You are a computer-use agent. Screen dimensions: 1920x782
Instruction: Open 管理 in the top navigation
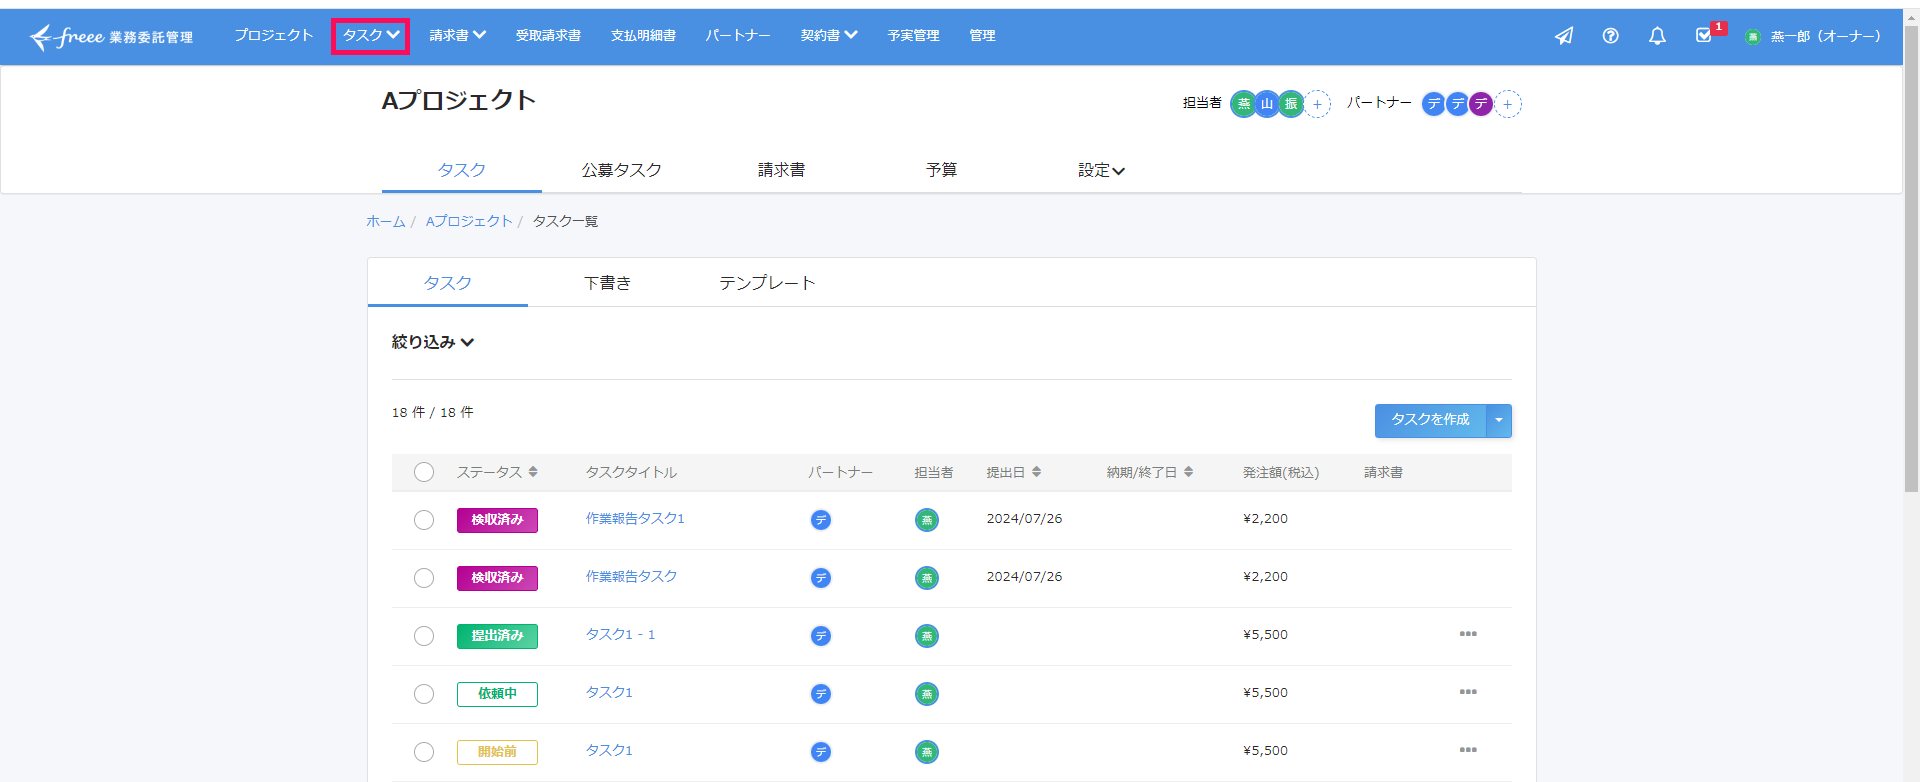(982, 36)
